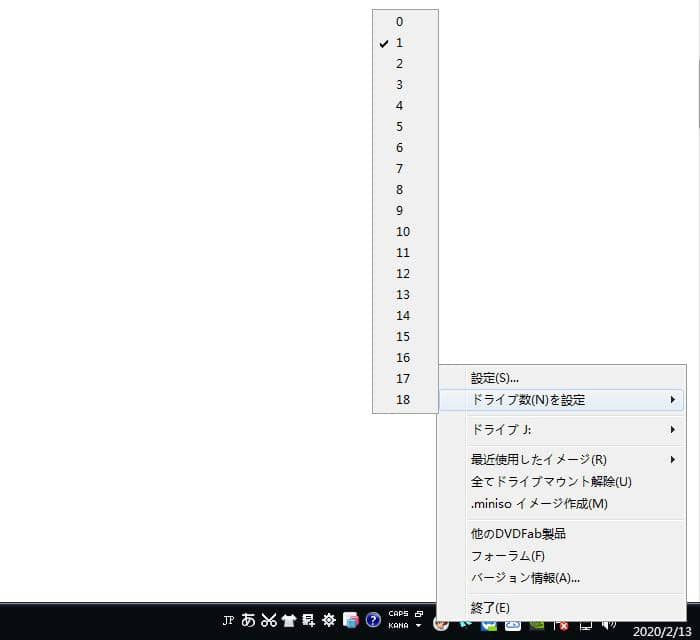Open the IME dictionary tool icon
700x640 pixels.
pyautogui.click(x=308, y=620)
